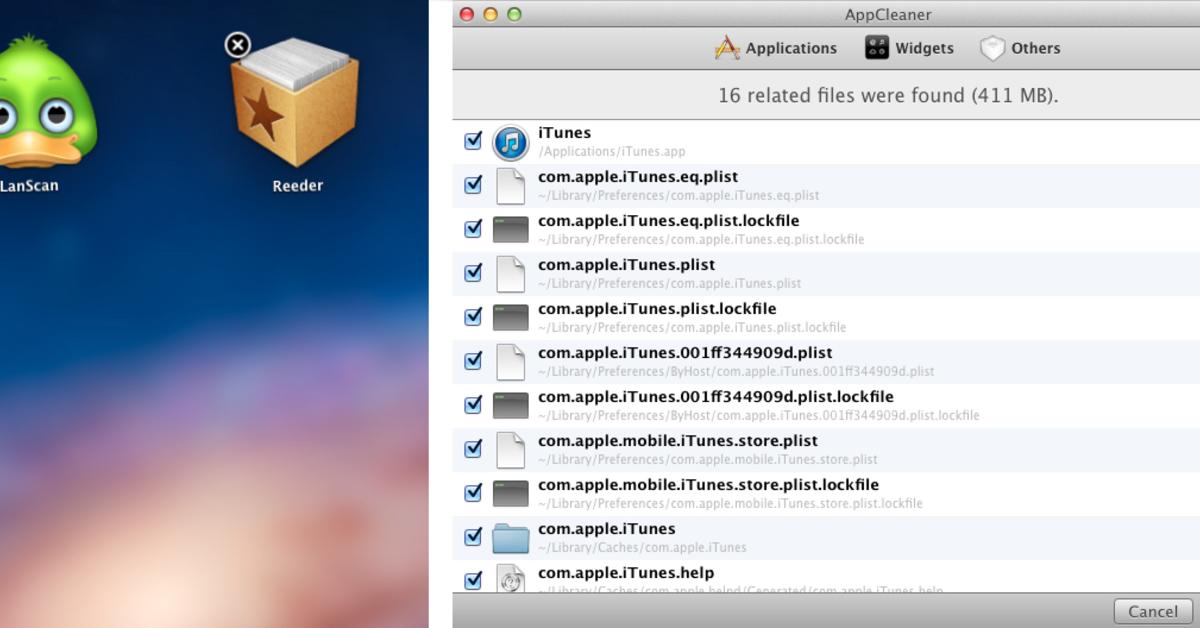Toggle checkbox for com.apple.mobile.iTunes.store.plist.lockfile

click(473, 493)
